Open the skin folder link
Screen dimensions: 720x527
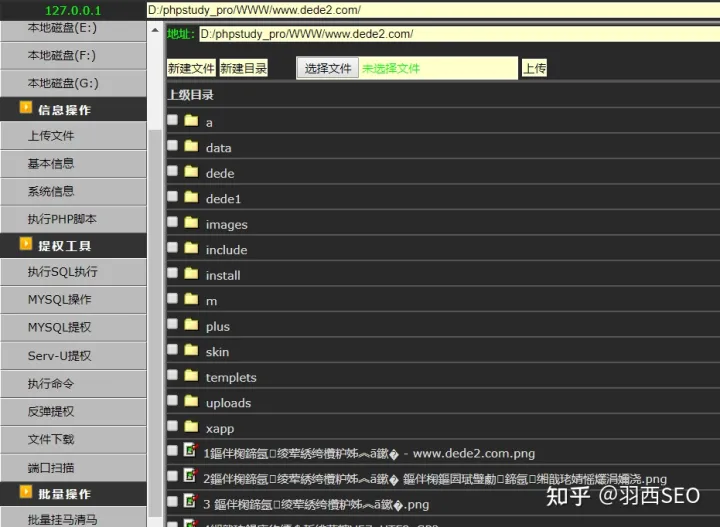217,352
